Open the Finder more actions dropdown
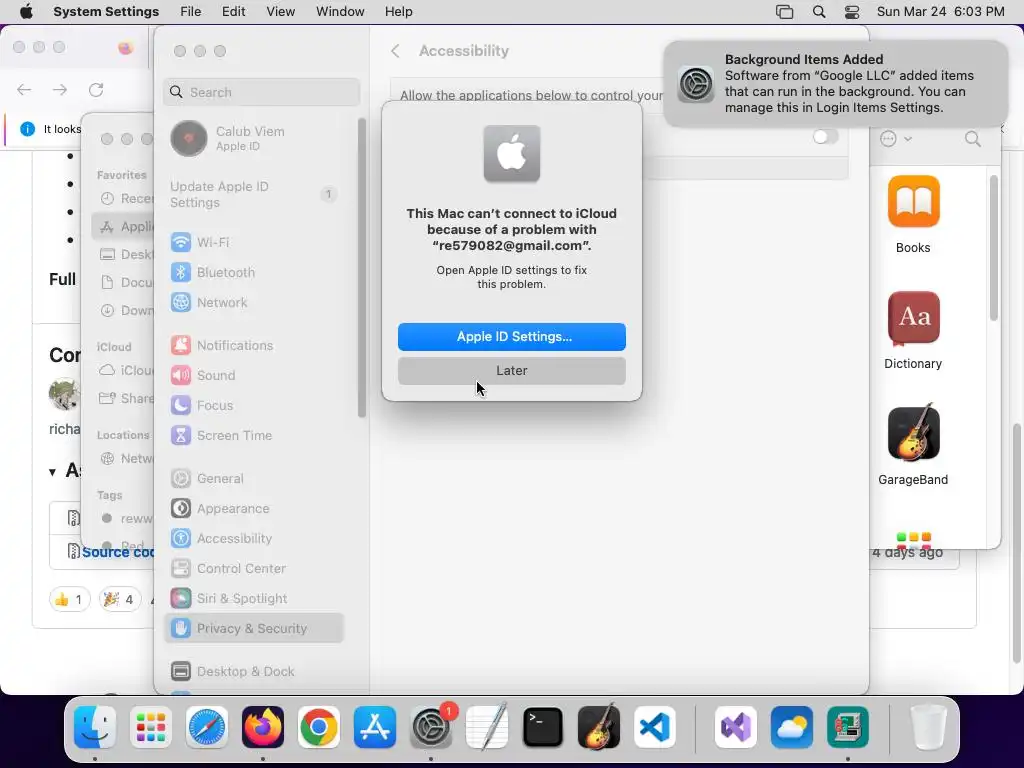This screenshot has height=768, width=1024. (x=895, y=138)
